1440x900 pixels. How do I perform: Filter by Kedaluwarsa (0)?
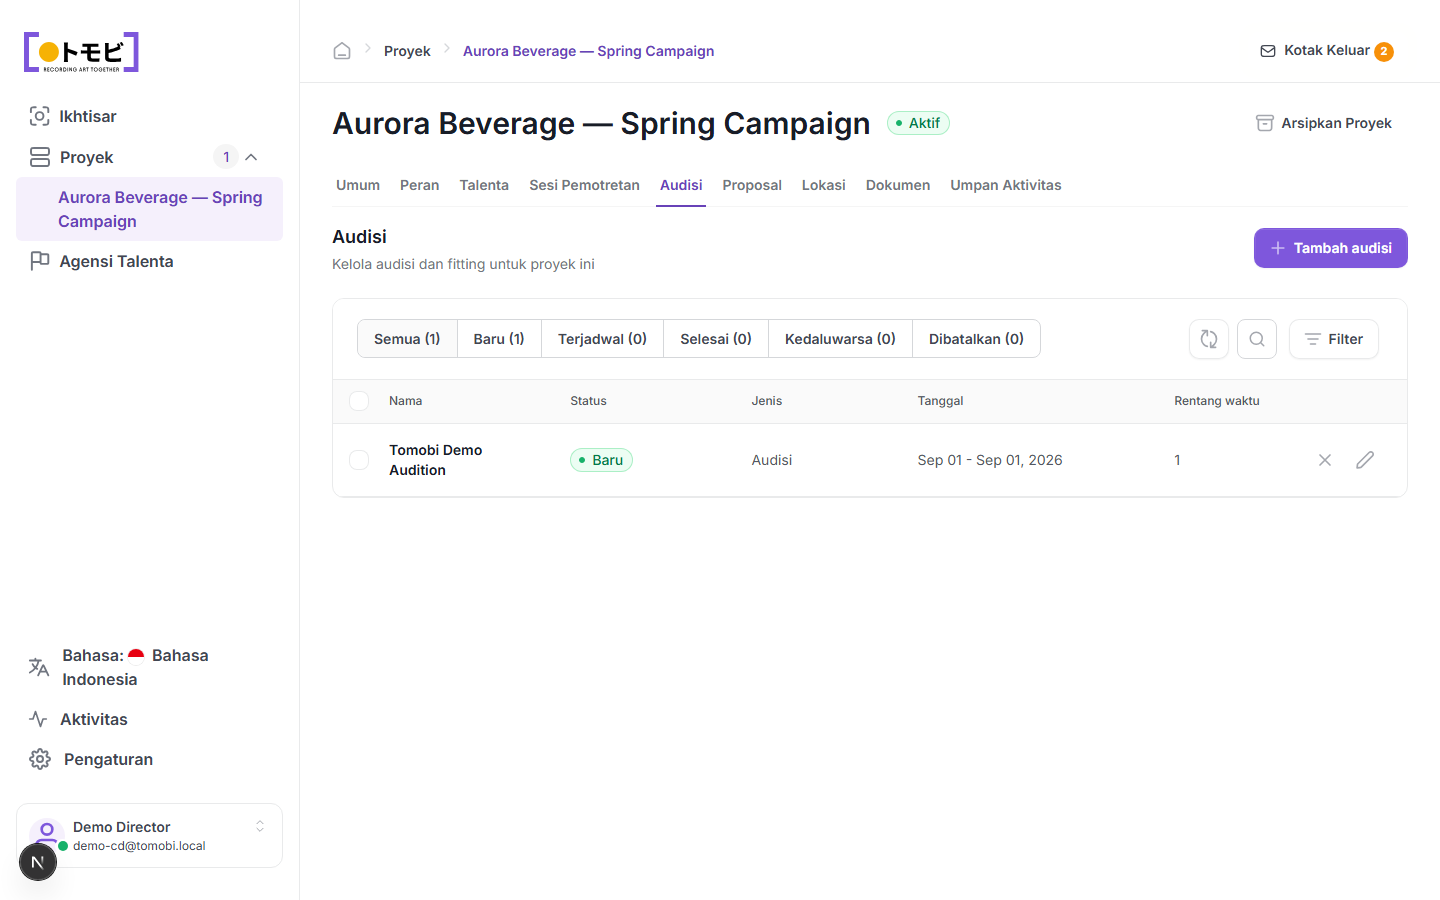point(840,339)
